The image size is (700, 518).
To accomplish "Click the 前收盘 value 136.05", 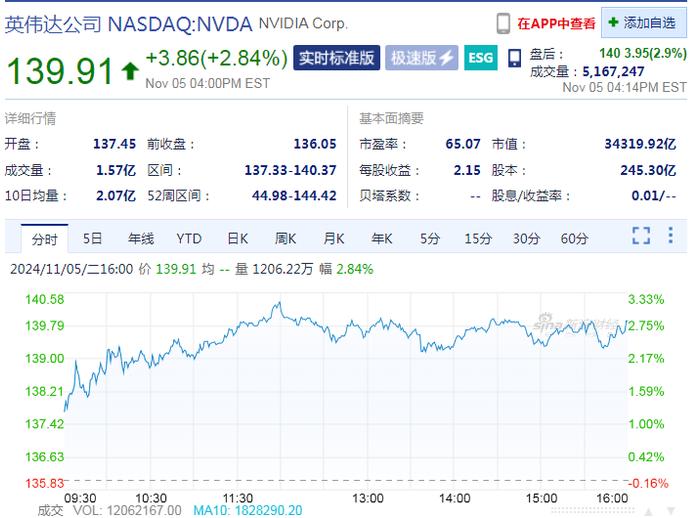I will coord(315,144).
